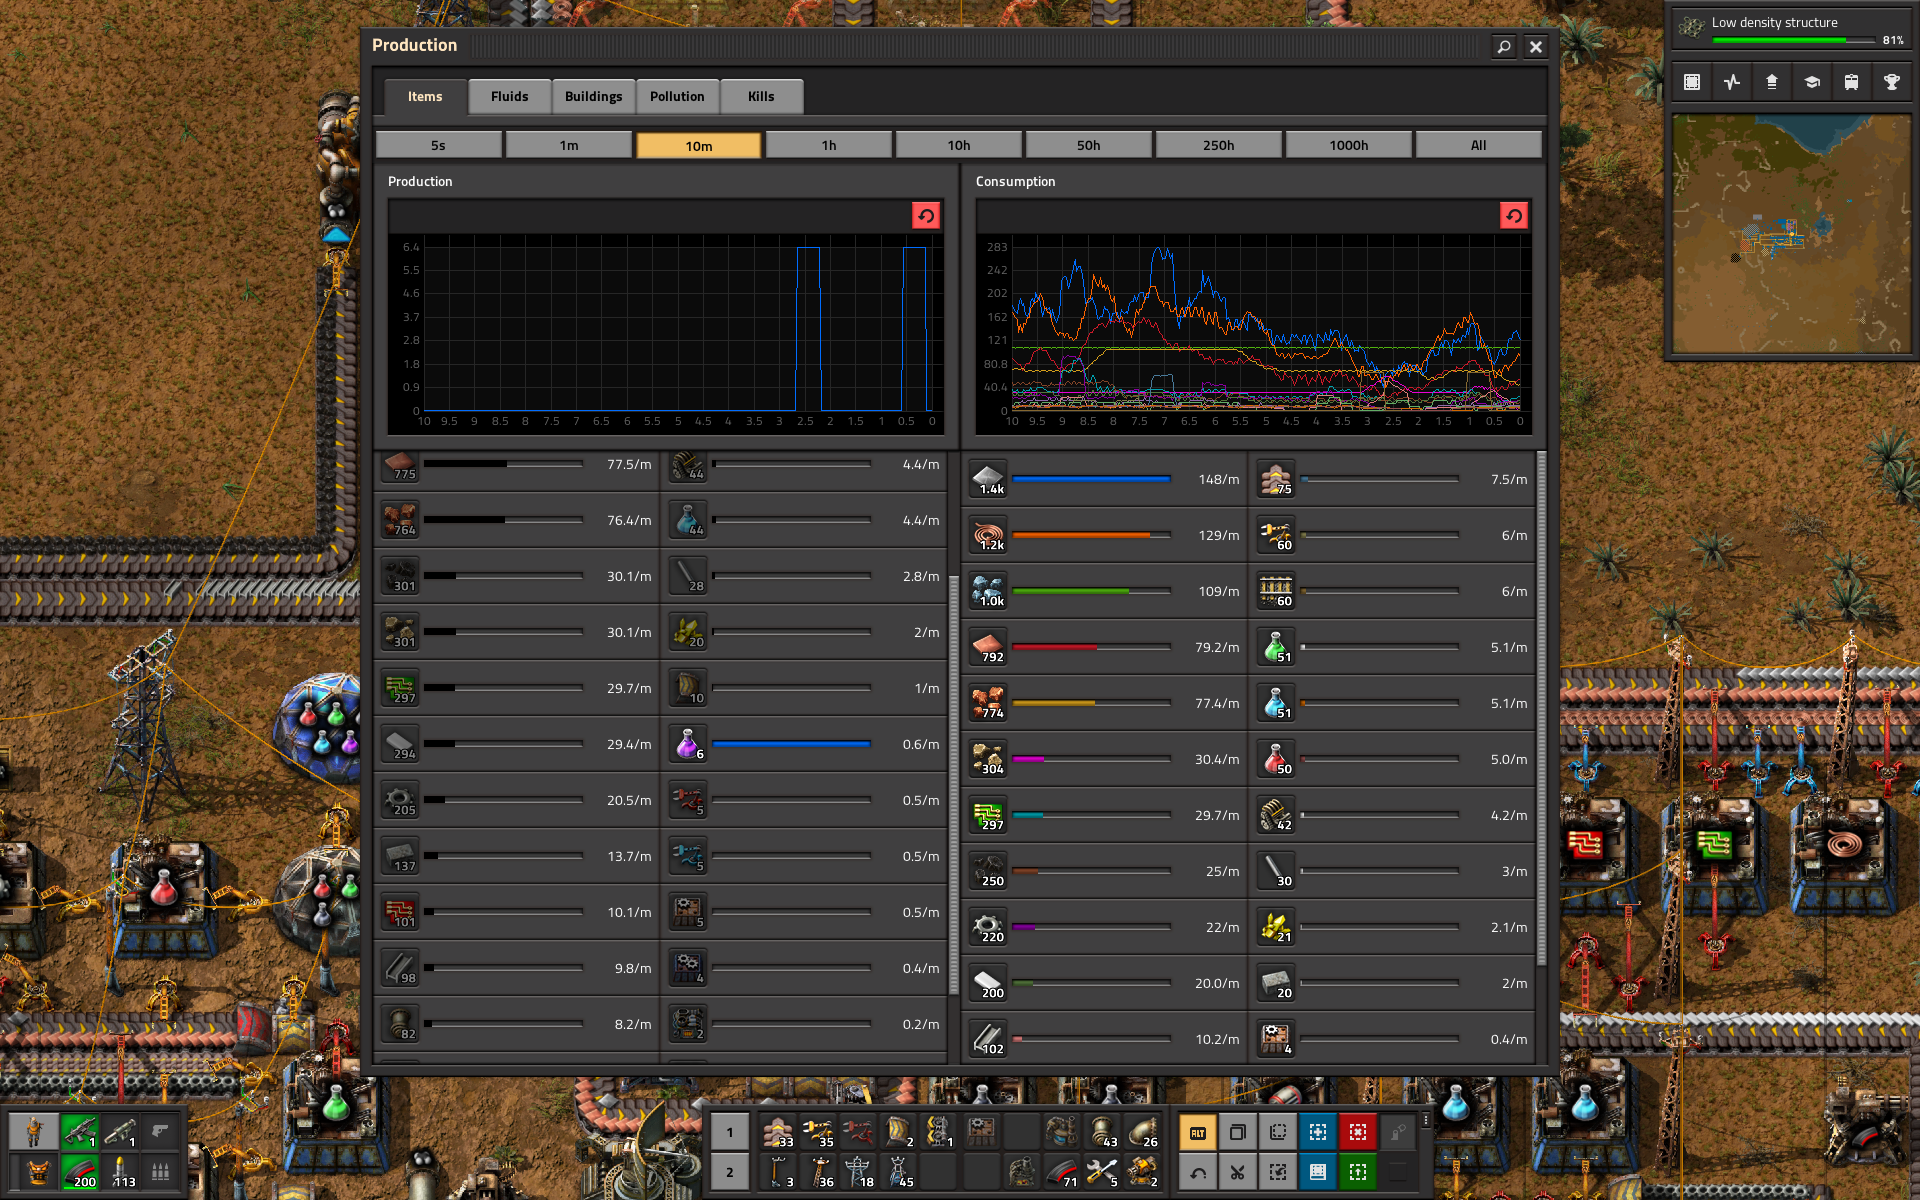This screenshot has width=1920, height=1200.
Task: Switch to quickbar row 2 selector
Action: point(729,1172)
